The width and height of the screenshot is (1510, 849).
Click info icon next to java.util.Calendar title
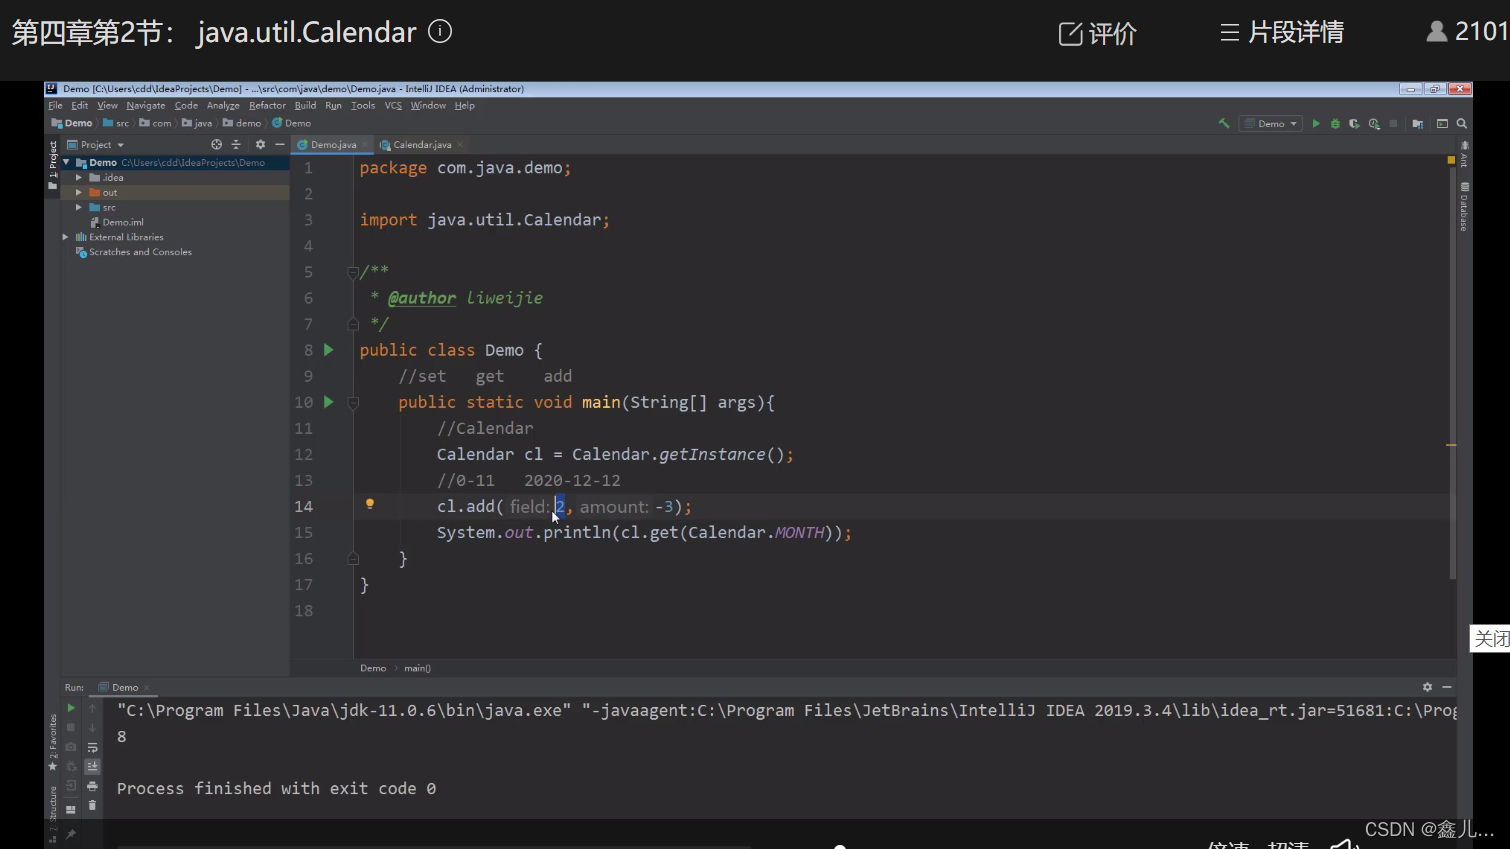point(440,32)
